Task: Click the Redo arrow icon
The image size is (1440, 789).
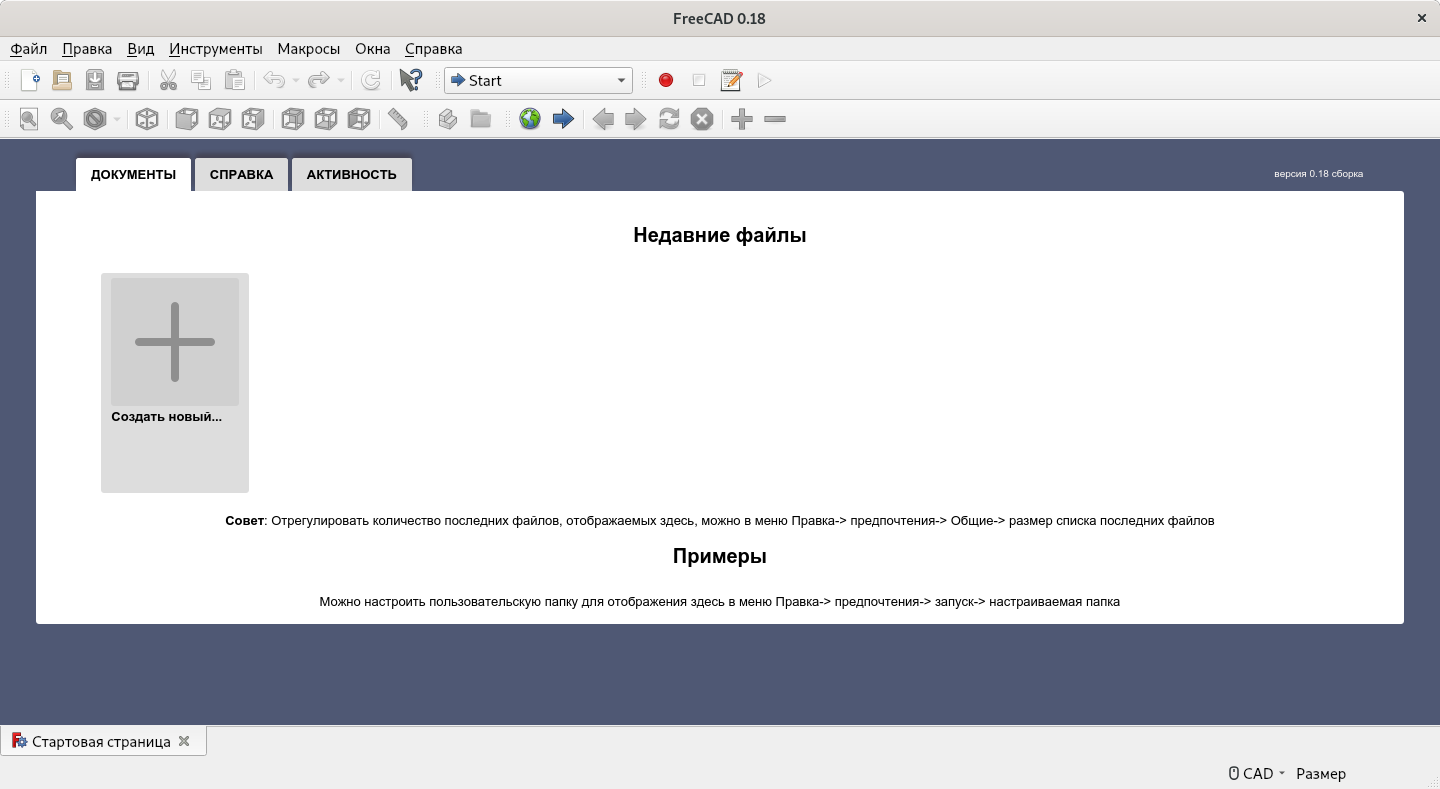Action: [x=318, y=80]
